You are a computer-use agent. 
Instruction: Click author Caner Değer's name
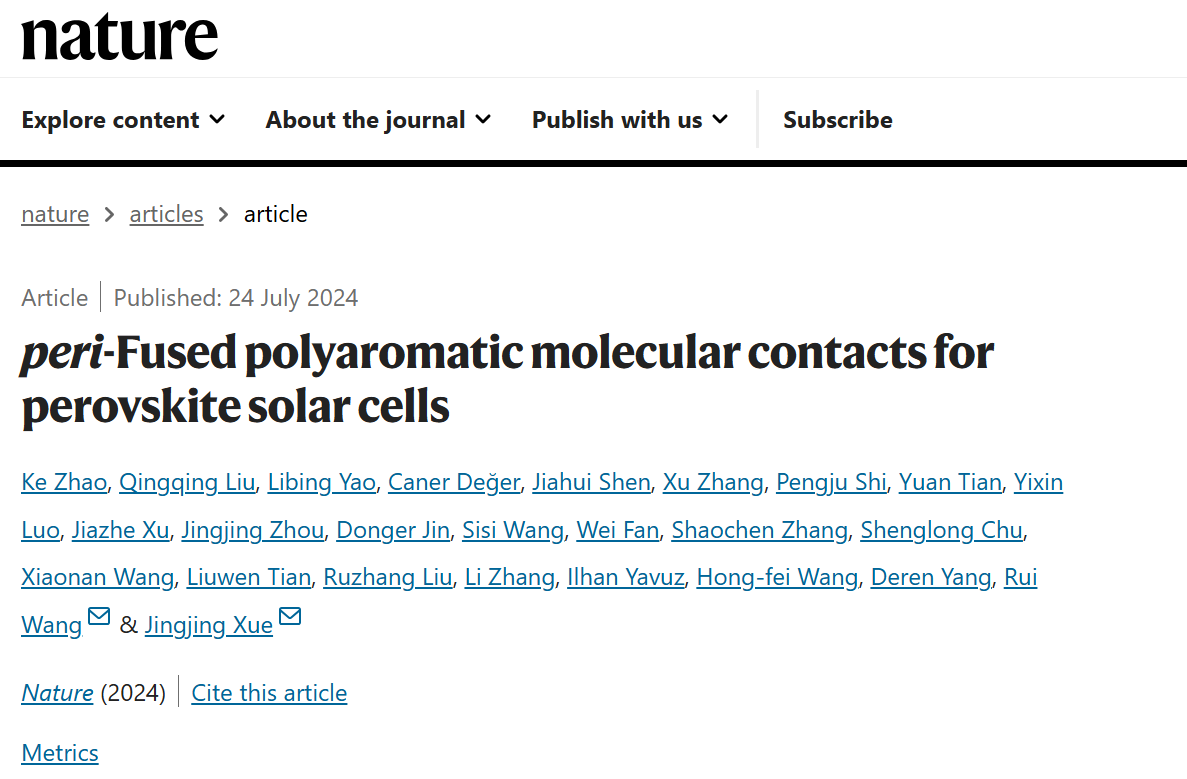(454, 482)
